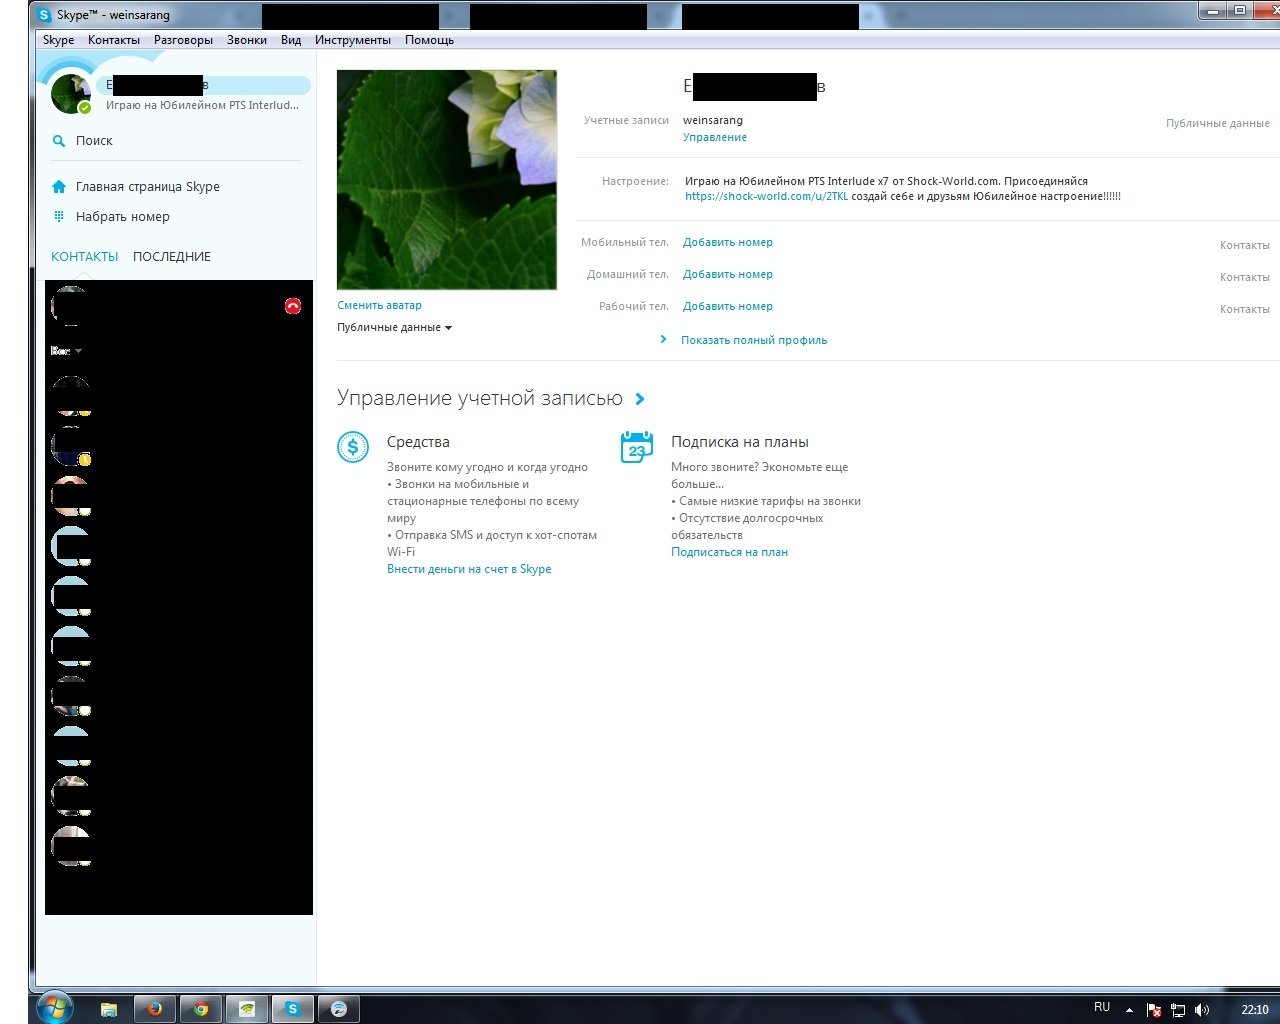This screenshot has width=1280, height=1024.
Task: Open Набрать номер
Action: 123,217
